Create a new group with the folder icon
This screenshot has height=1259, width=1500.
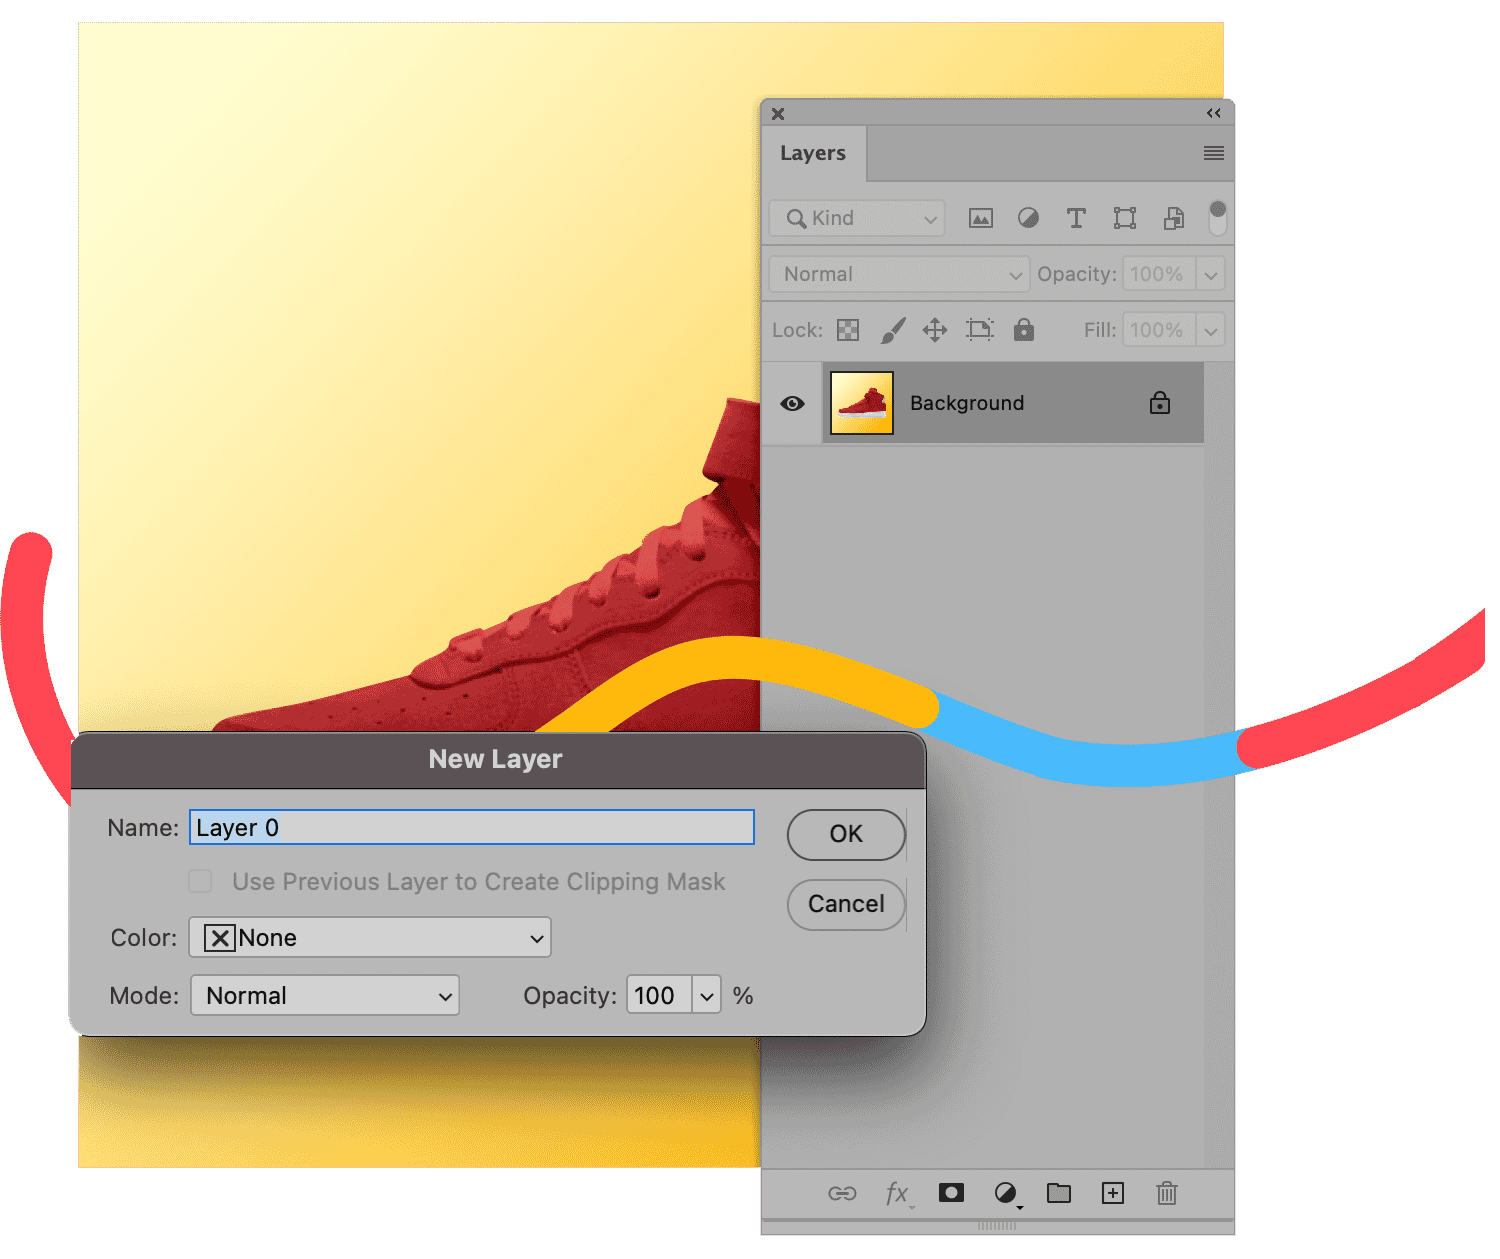click(1059, 1193)
